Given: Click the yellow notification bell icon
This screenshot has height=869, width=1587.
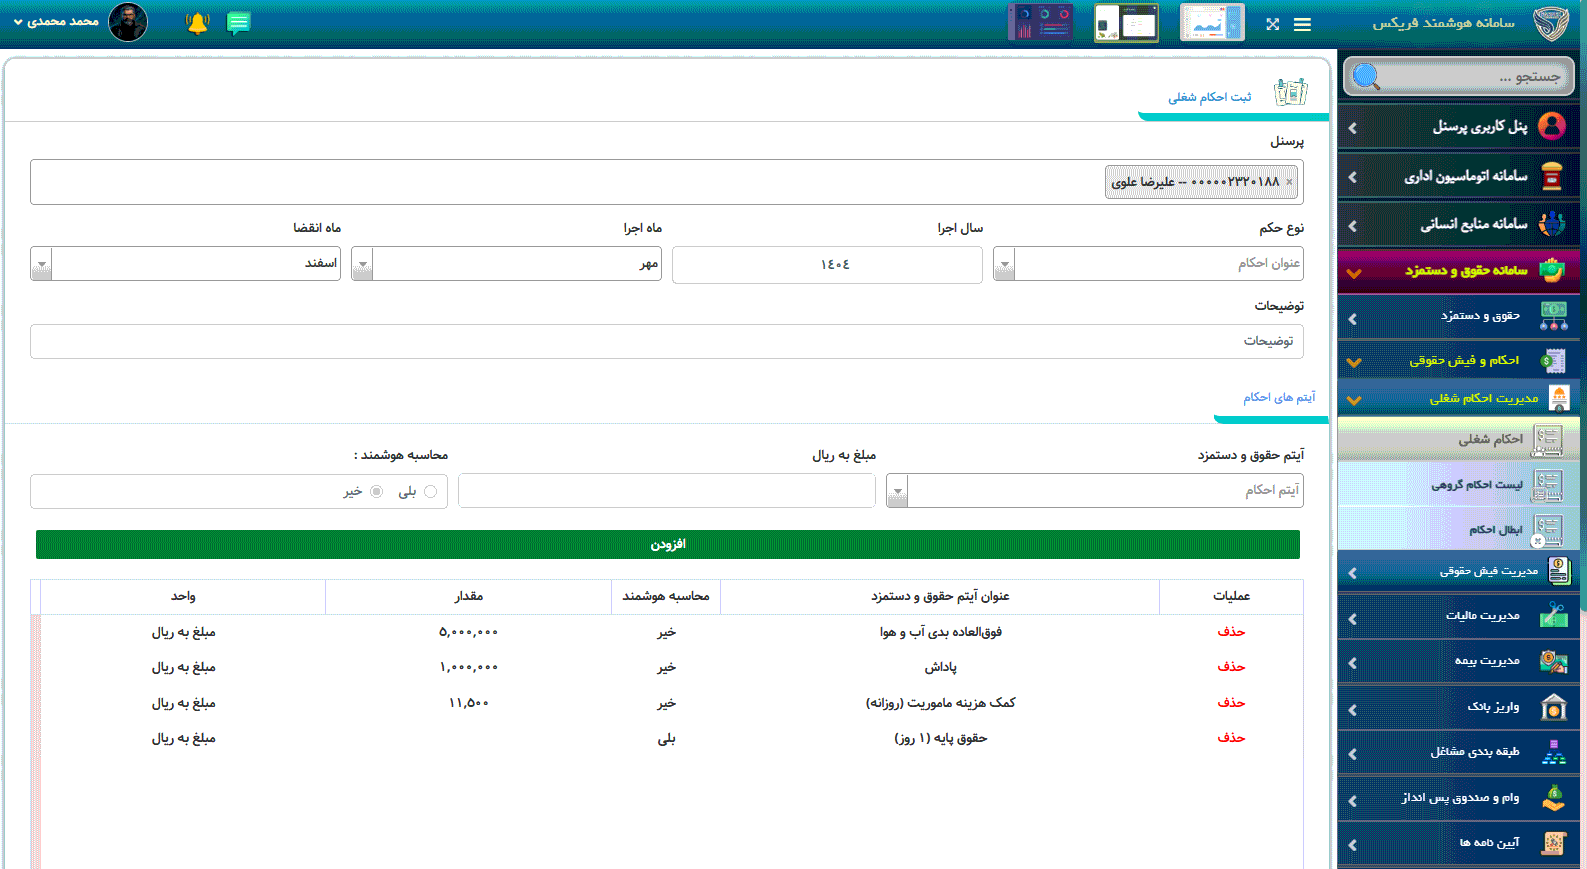Looking at the screenshot, I should point(197,23).
